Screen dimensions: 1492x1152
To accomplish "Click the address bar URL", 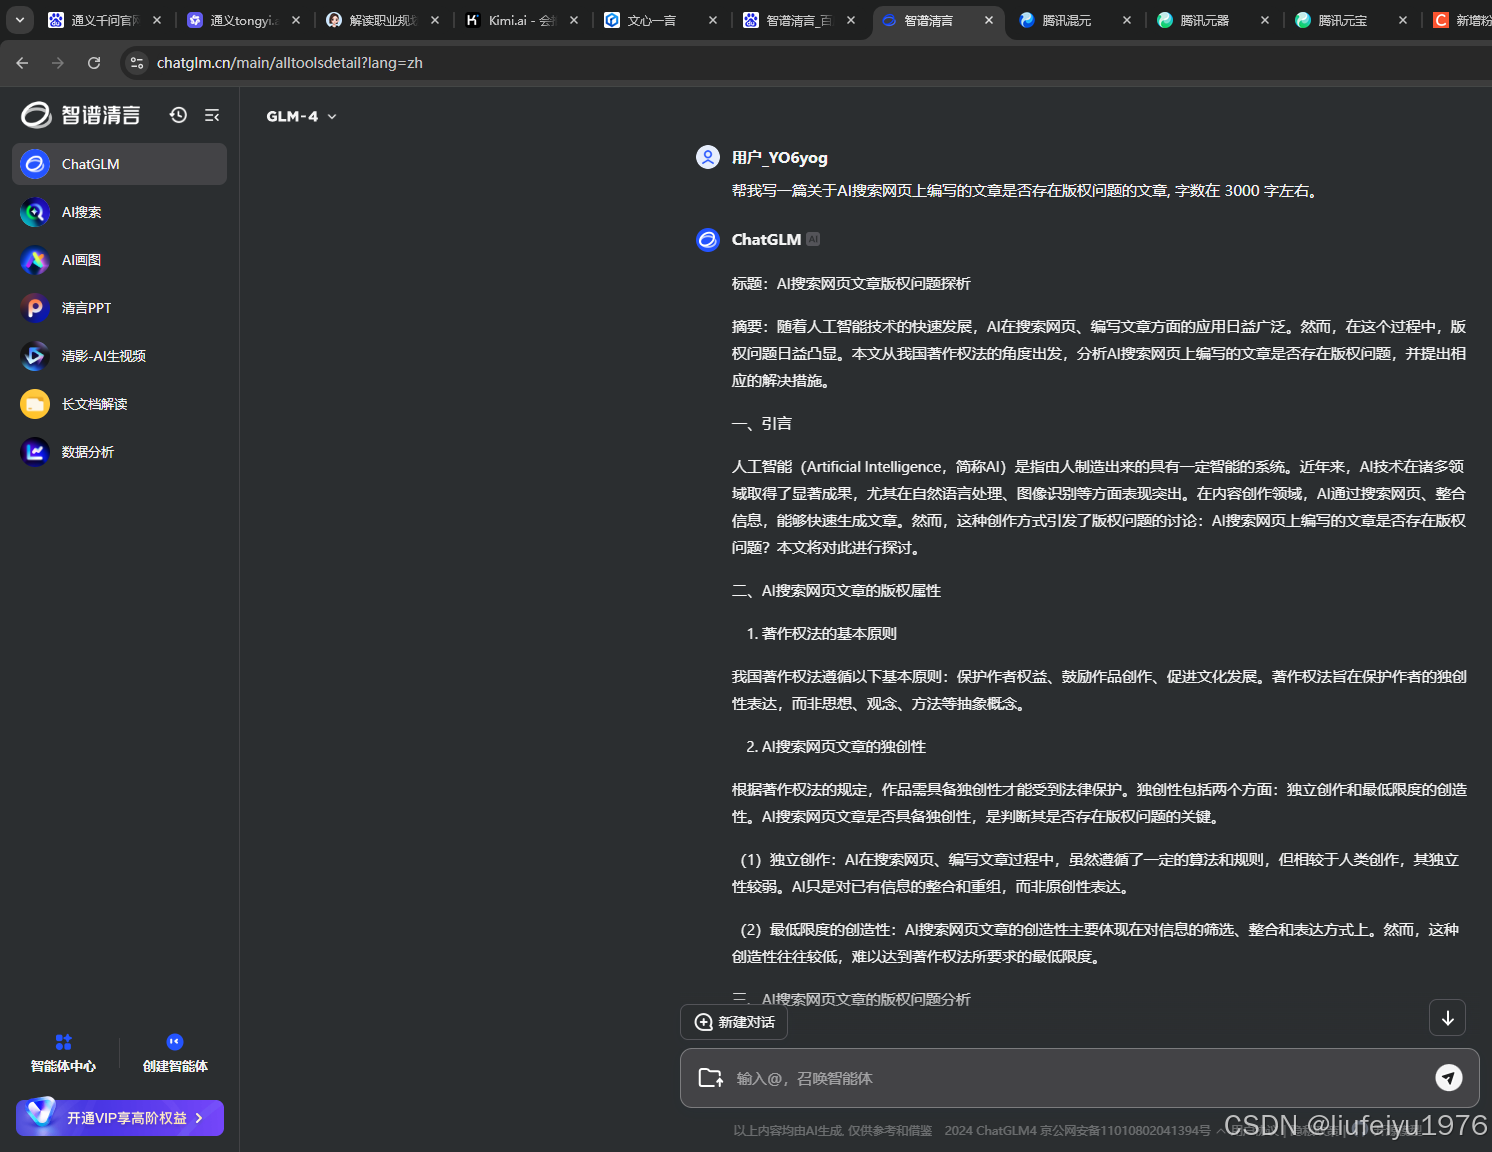I will 290,63.
